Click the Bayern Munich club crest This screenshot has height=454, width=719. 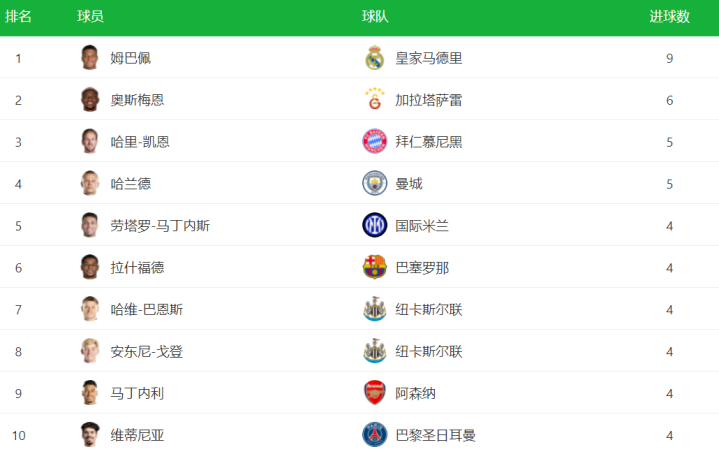coord(374,142)
